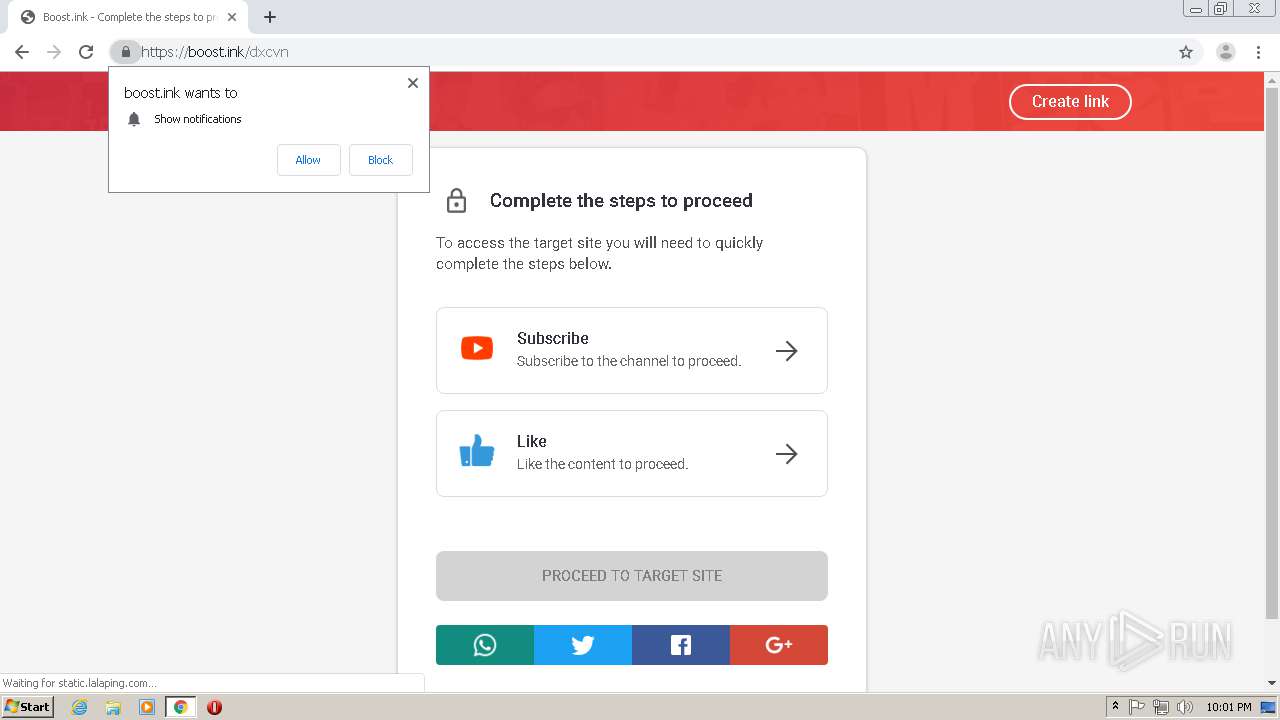This screenshot has height=720, width=1280.
Task: Share on Google Plus
Action: pos(779,645)
